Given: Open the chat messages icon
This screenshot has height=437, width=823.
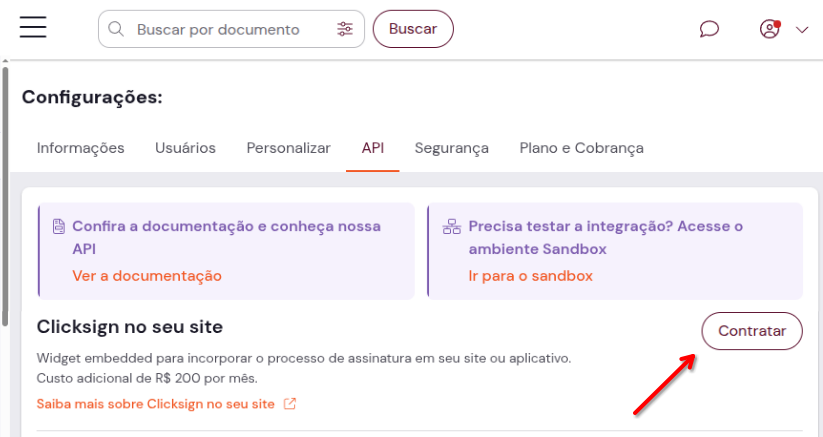Looking at the screenshot, I should pyautogui.click(x=709, y=29).
